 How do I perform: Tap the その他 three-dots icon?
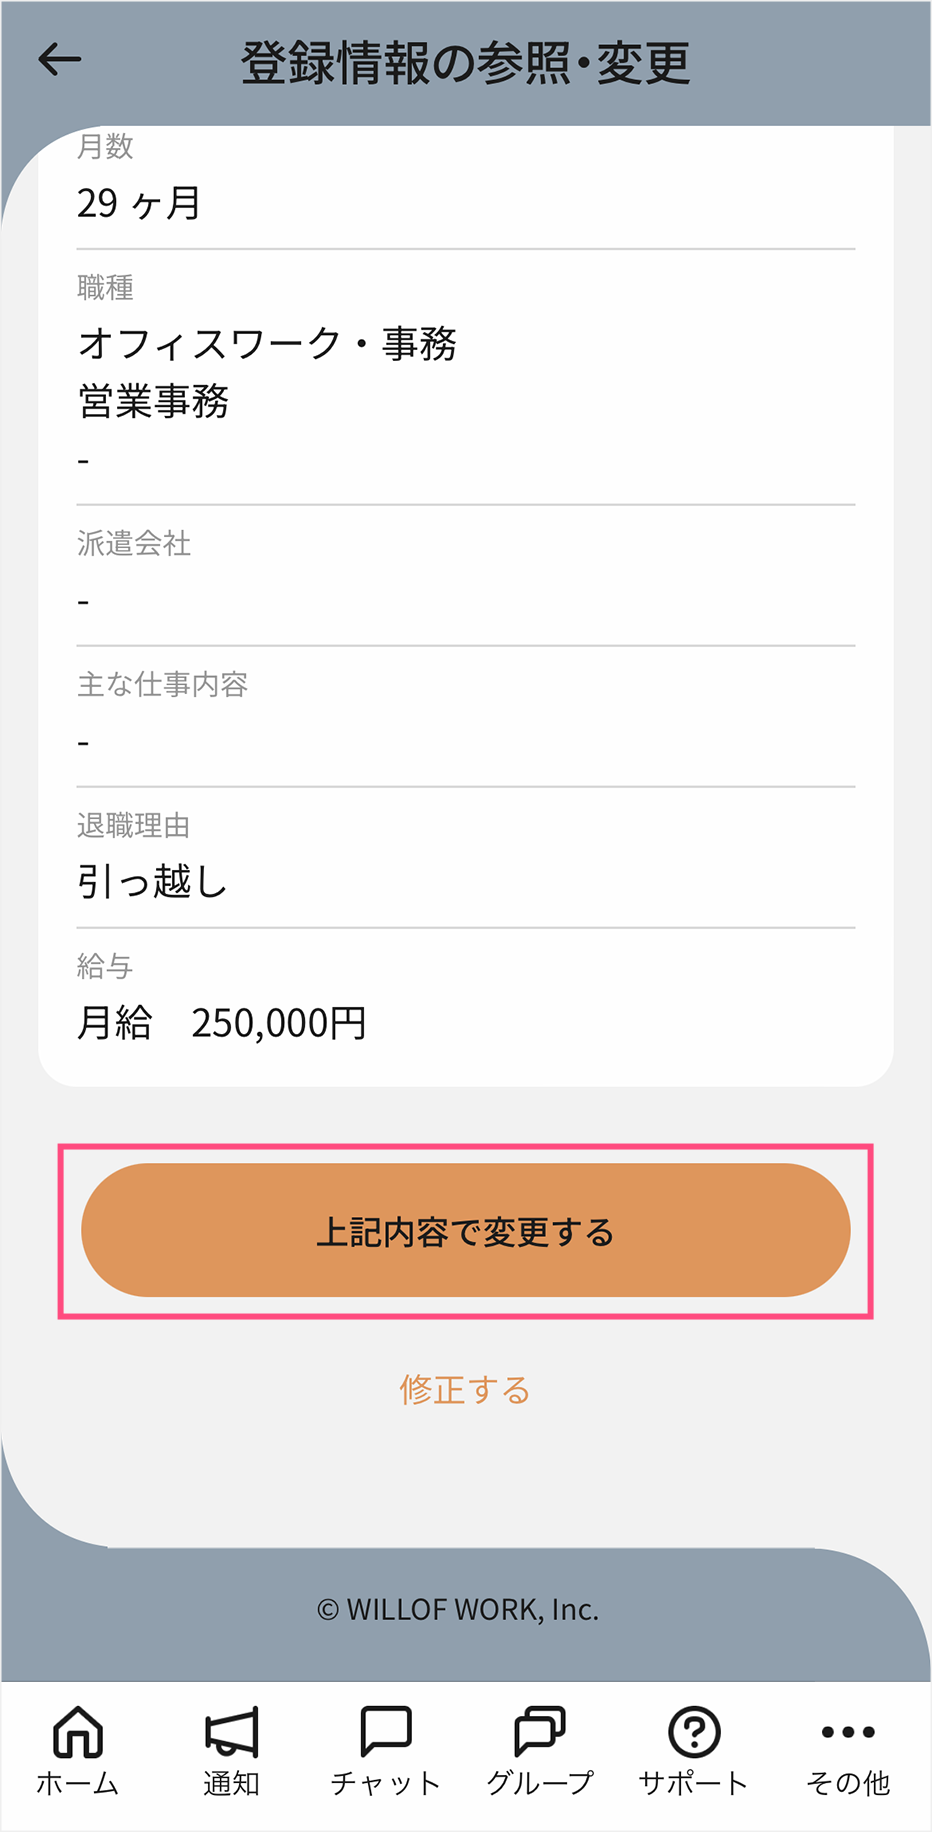[848, 1732]
